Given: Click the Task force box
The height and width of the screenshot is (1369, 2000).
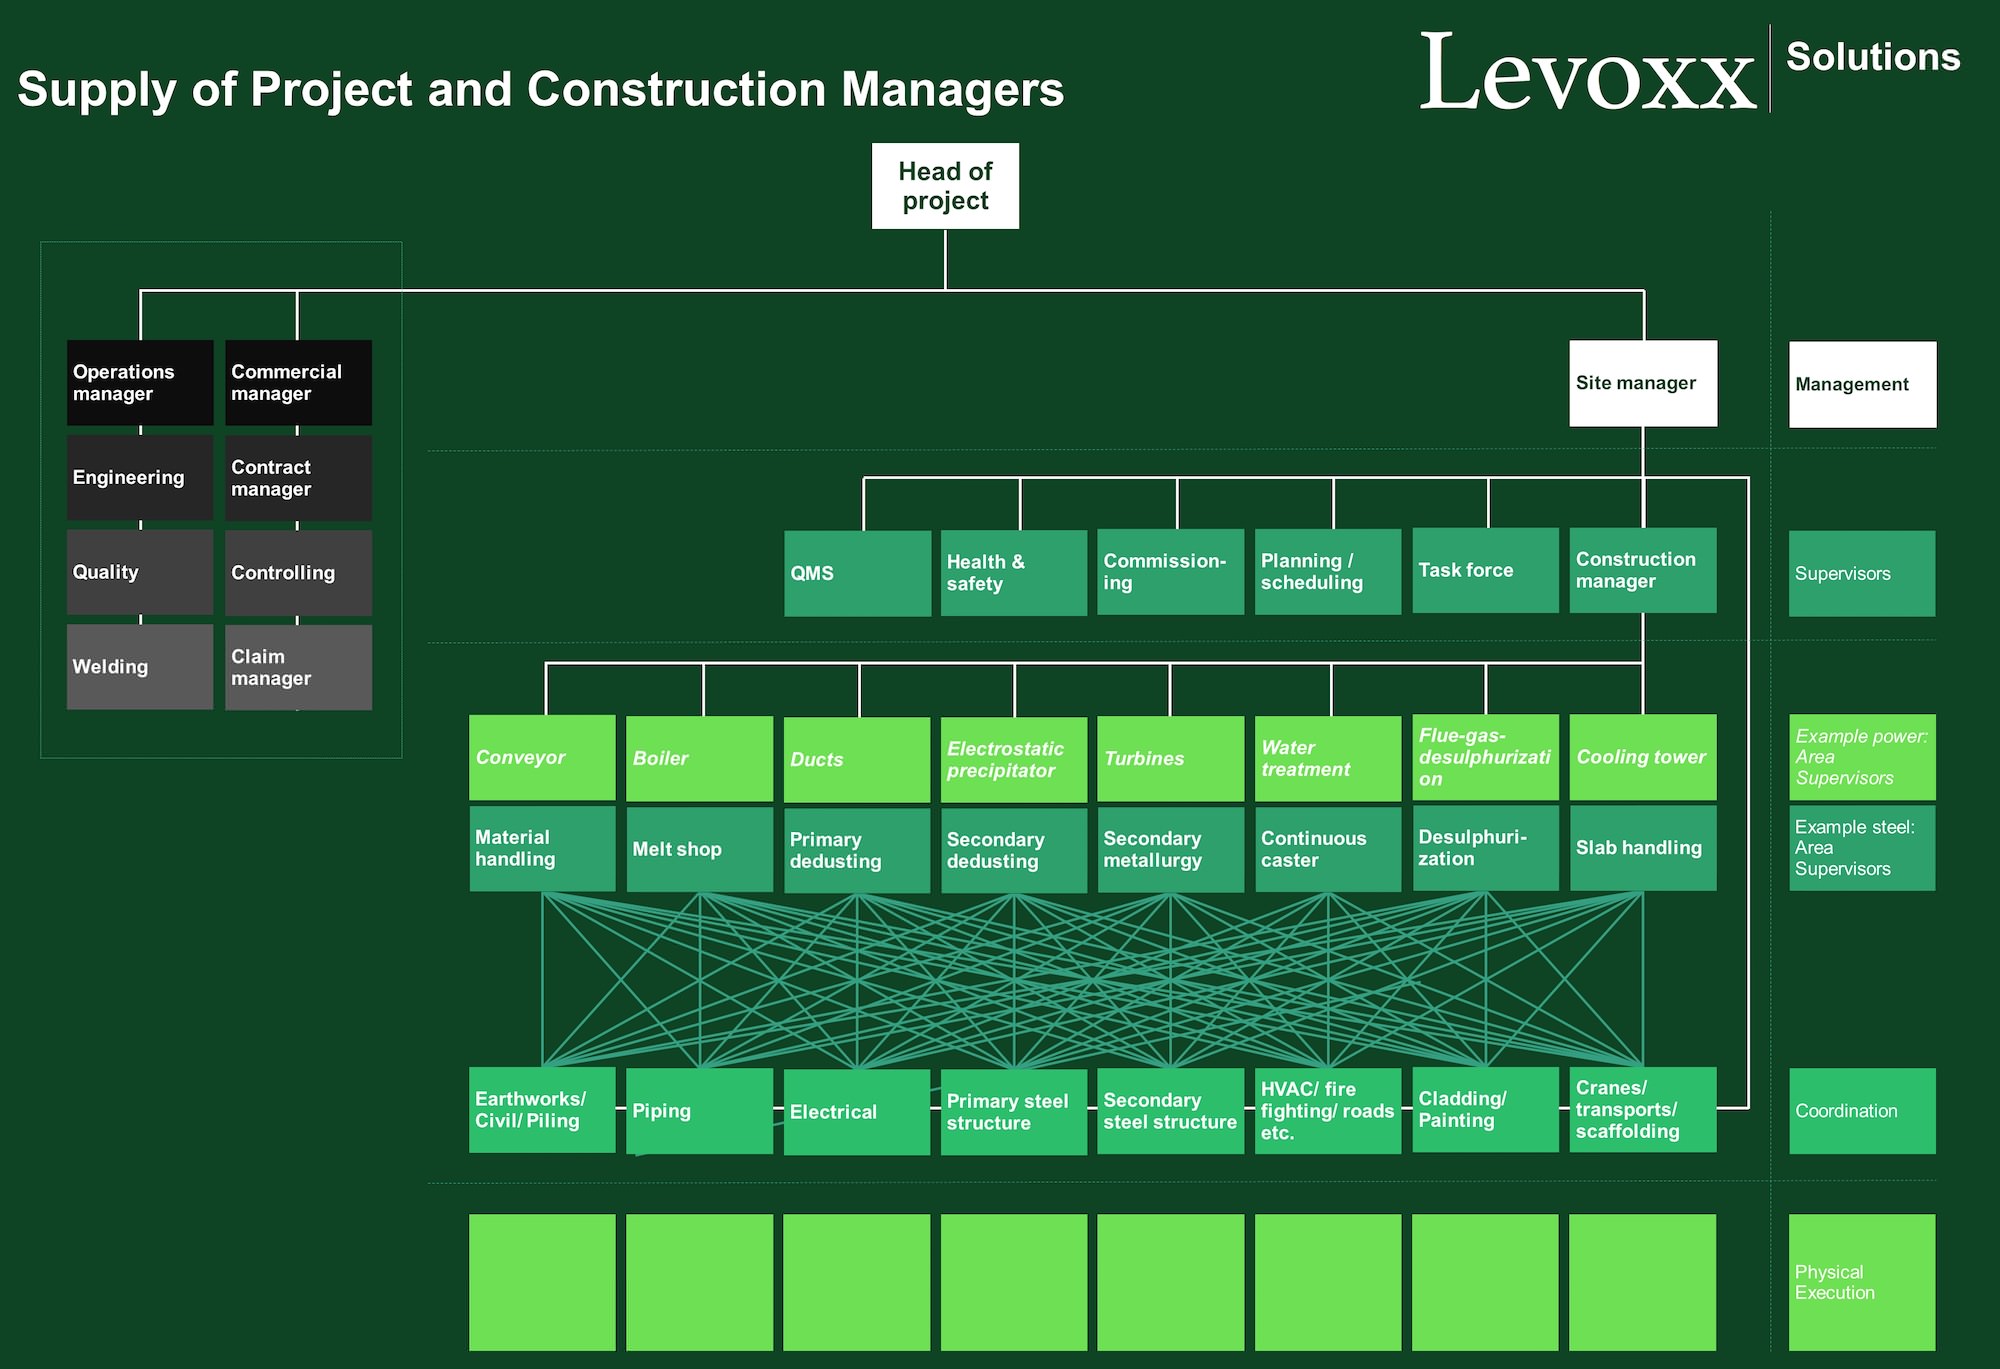Looking at the screenshot, I should pyautogui.click(x=1485, y=571).
